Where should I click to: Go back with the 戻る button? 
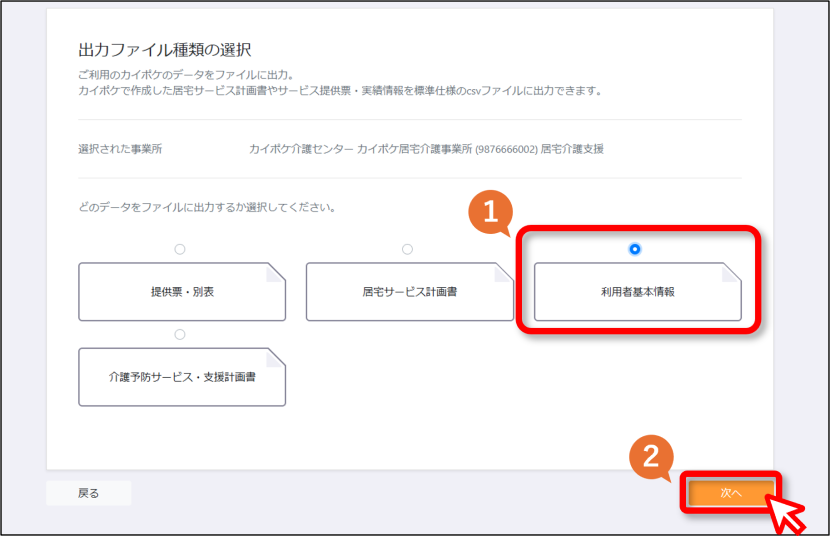click(x=88, y=493)
